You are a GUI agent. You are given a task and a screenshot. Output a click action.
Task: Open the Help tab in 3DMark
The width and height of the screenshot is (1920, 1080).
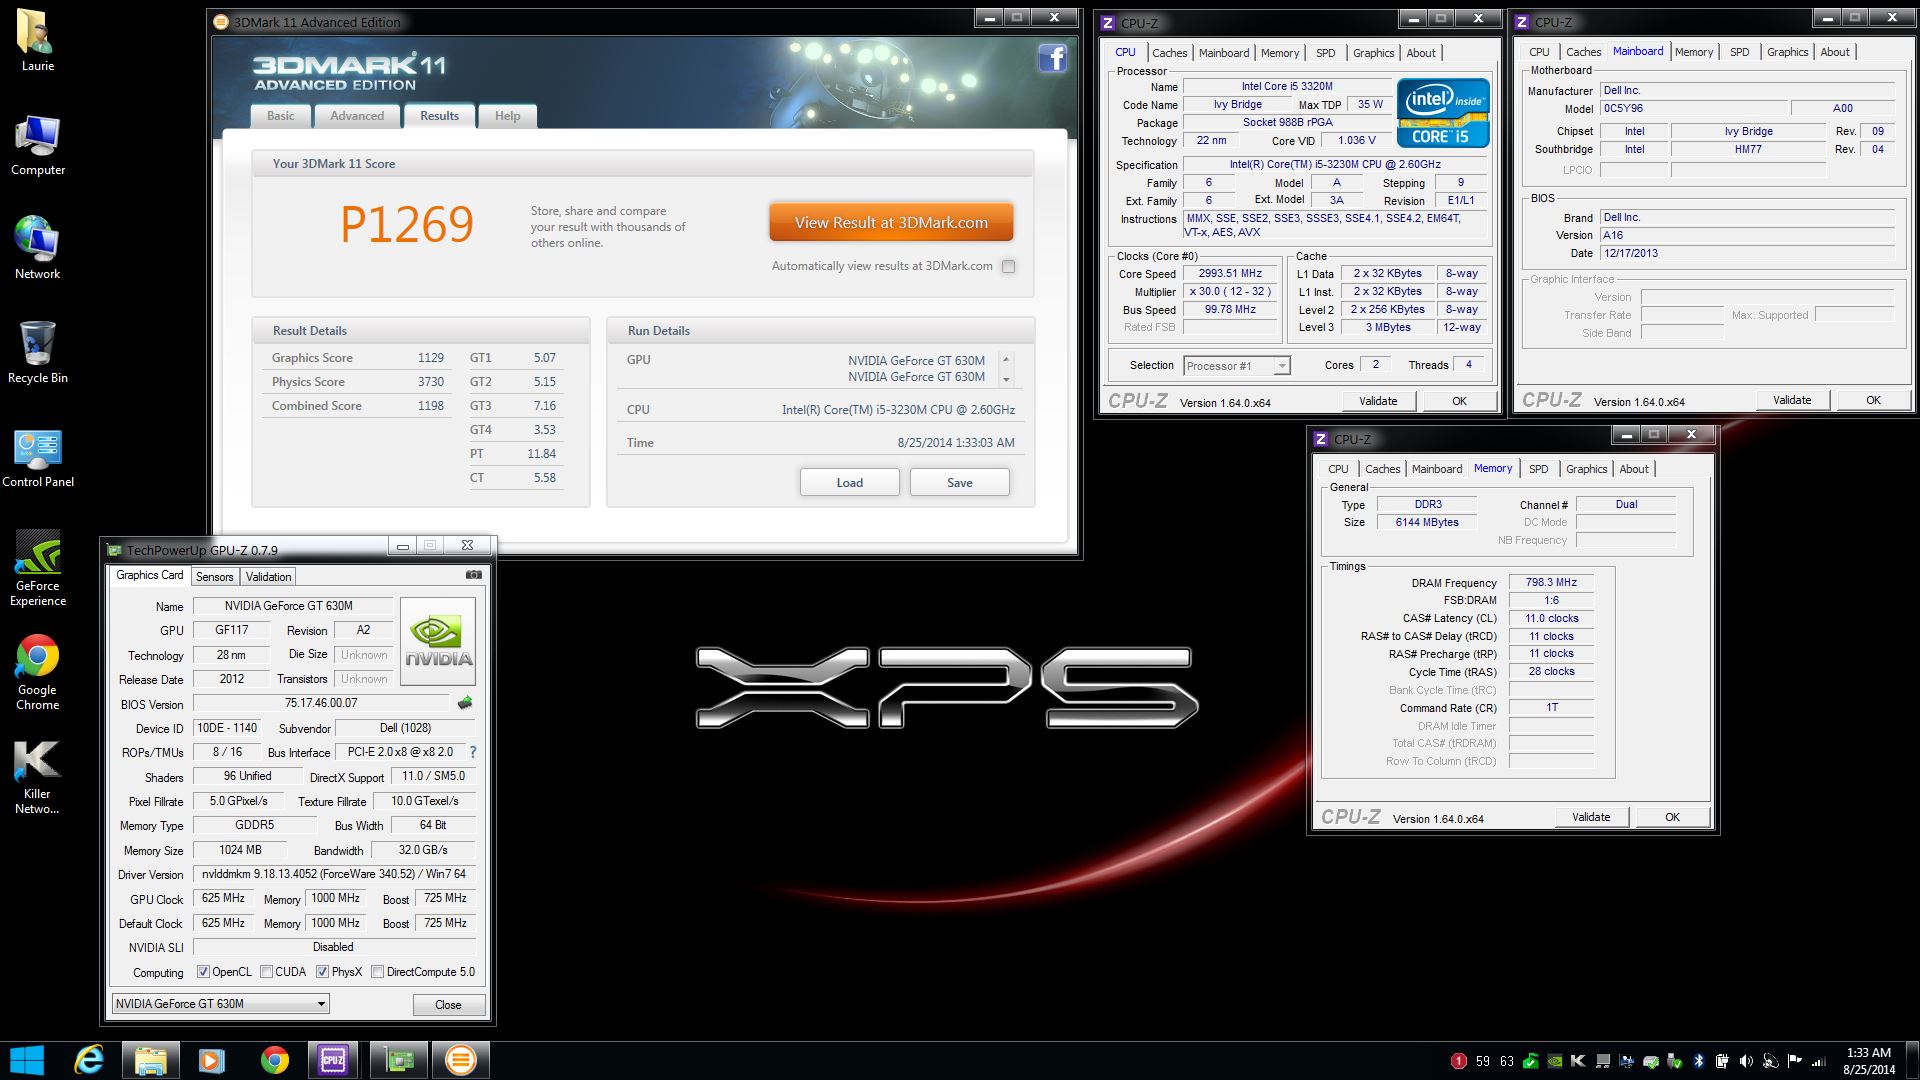pos(507,116)
